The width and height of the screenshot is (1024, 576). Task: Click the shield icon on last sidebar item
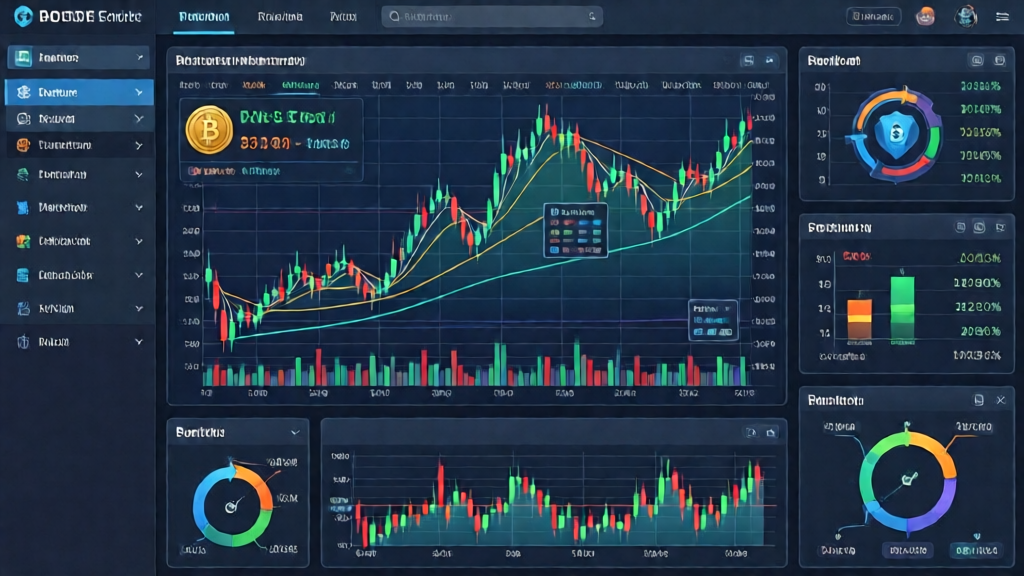click(22, 342)
